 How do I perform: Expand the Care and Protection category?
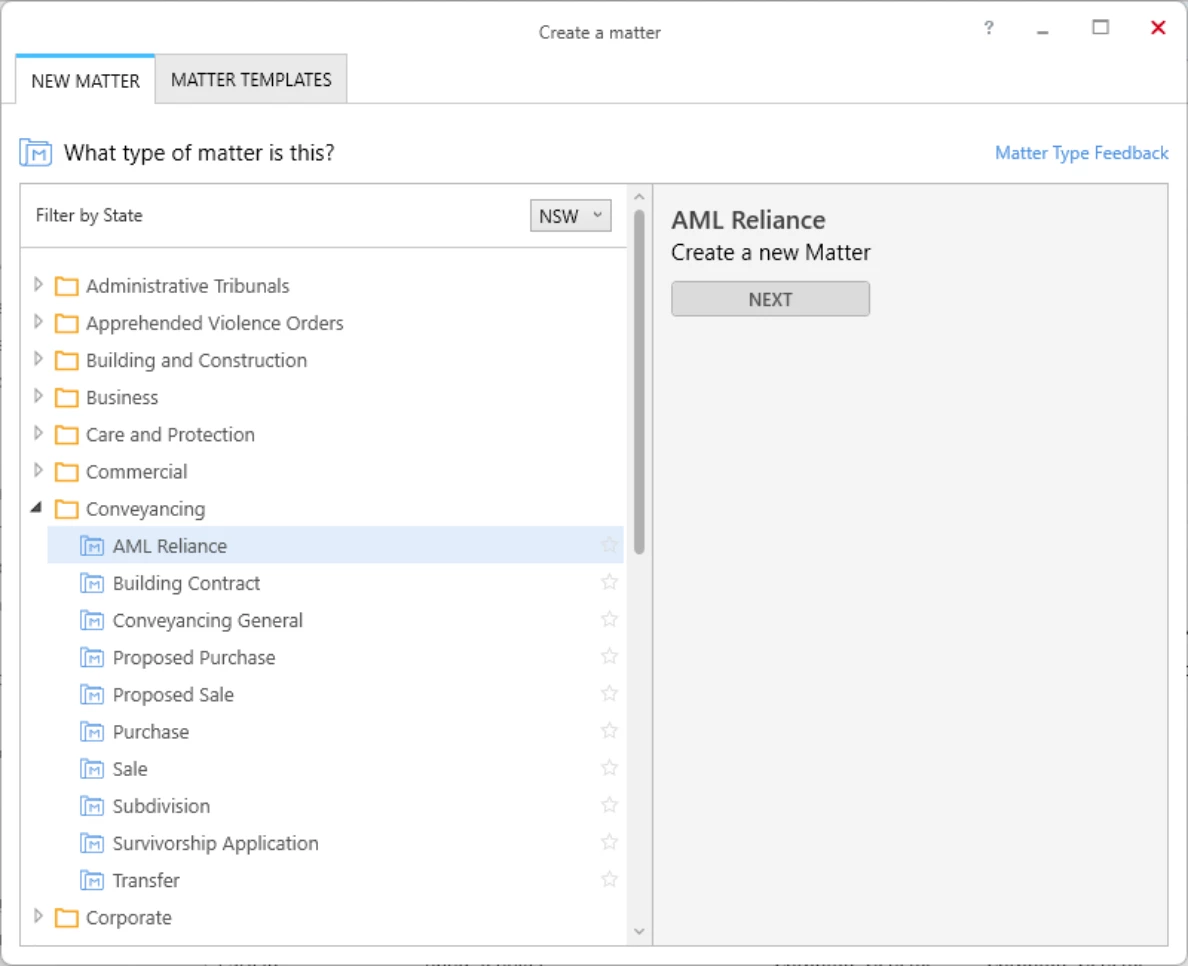(38, 433)
